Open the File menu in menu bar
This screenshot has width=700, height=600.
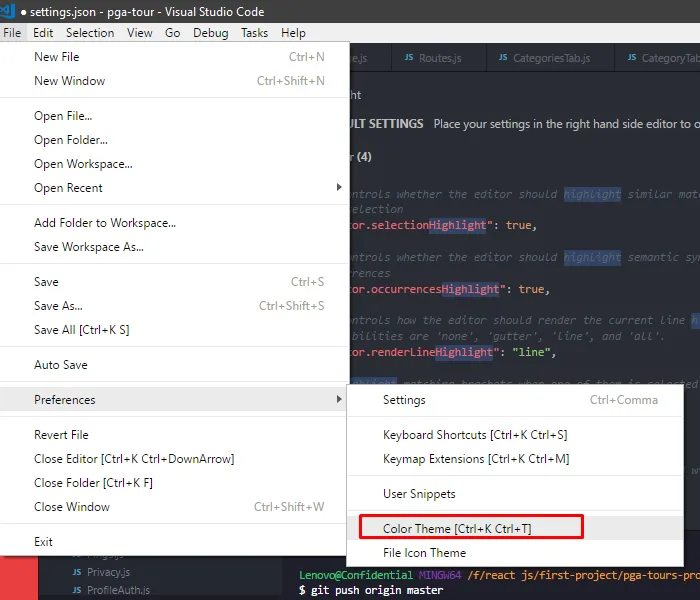click(12, 33)
